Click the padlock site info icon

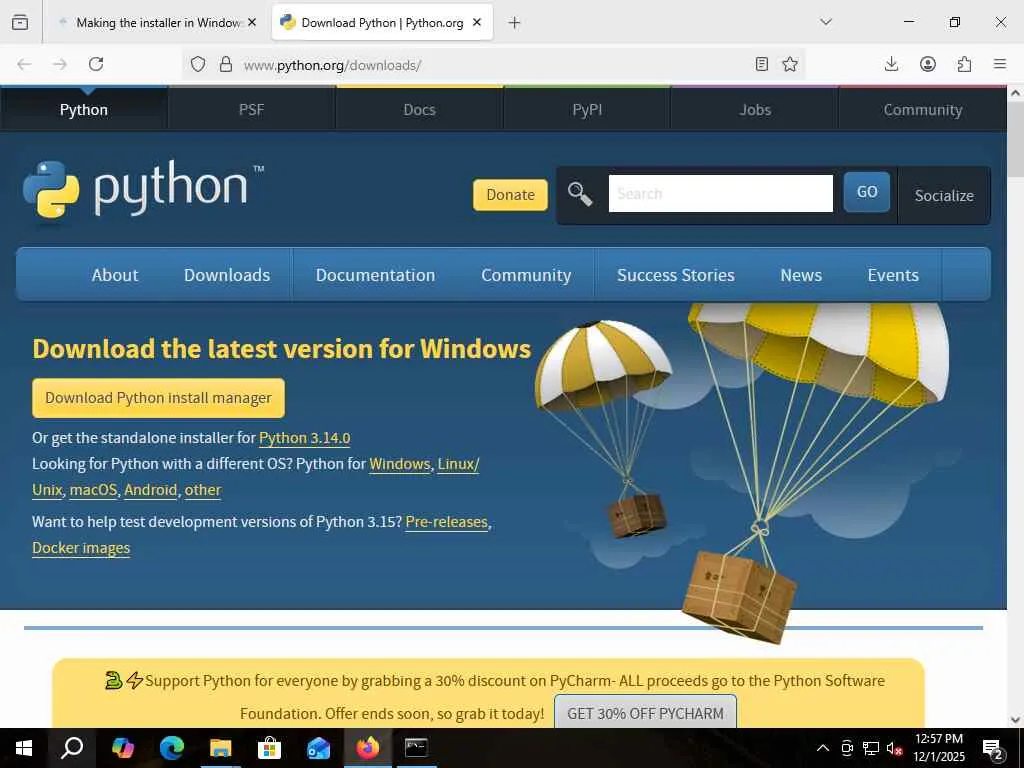point(226,64)
